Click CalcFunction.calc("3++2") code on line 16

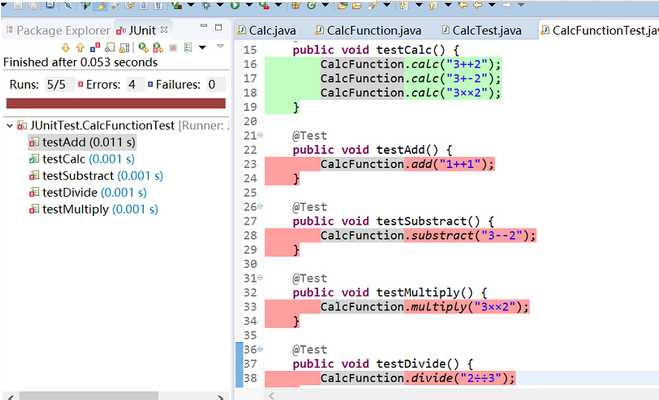click(x=411, y=64)
